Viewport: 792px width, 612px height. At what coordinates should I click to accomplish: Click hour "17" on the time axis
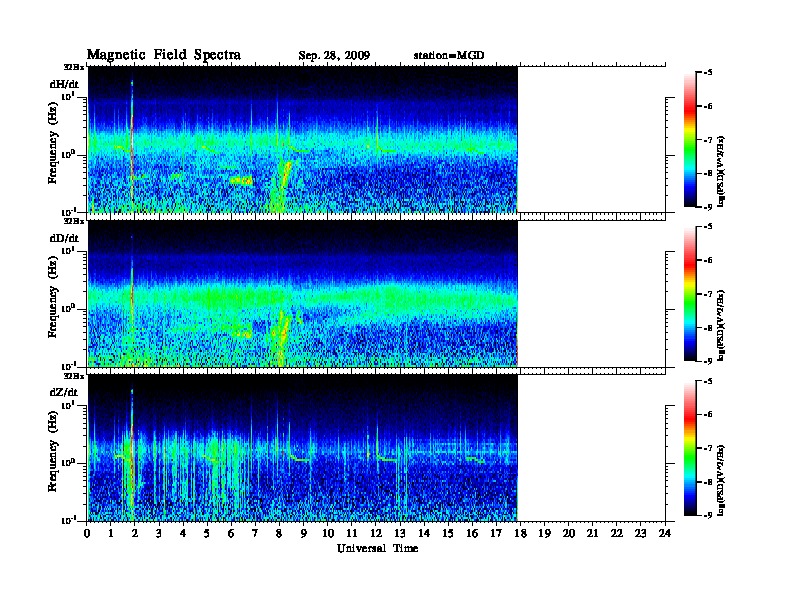497,534
